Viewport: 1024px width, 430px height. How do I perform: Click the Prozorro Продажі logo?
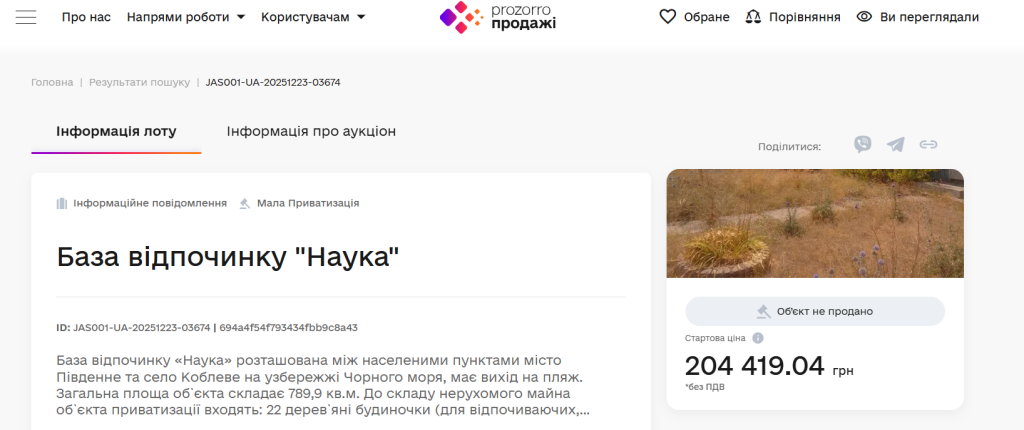click(498, 17)
